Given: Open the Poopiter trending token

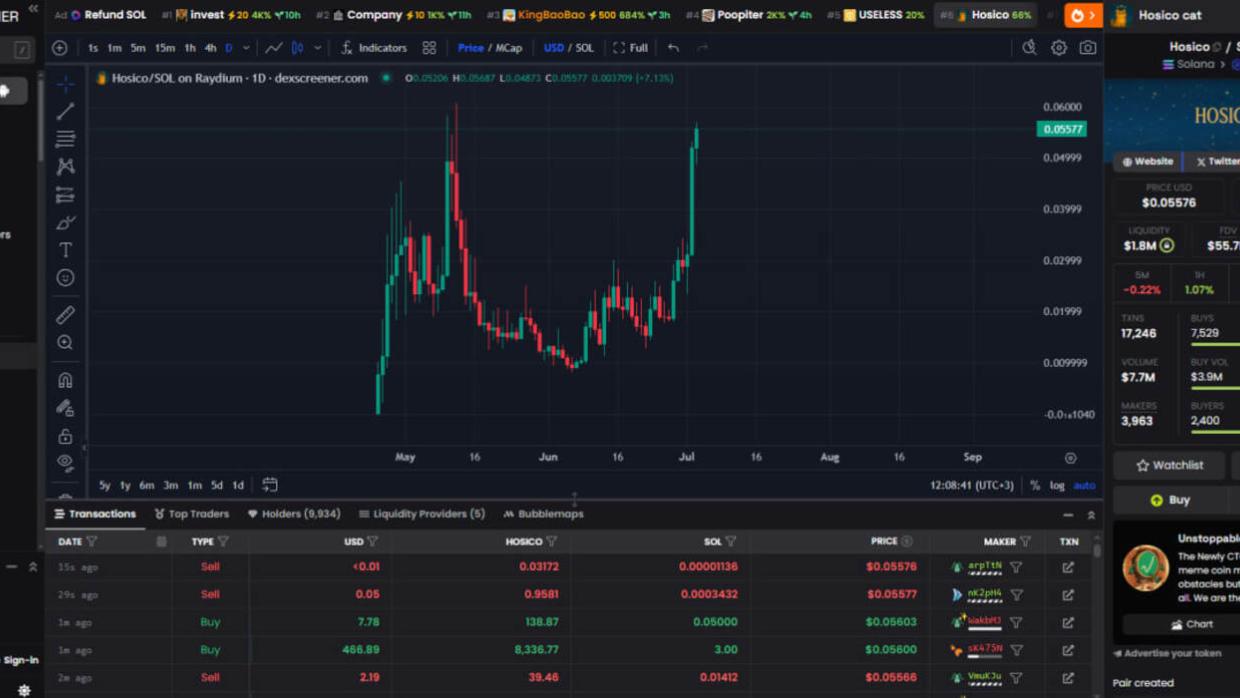Looking at the screenshot, I should point(750,15).
